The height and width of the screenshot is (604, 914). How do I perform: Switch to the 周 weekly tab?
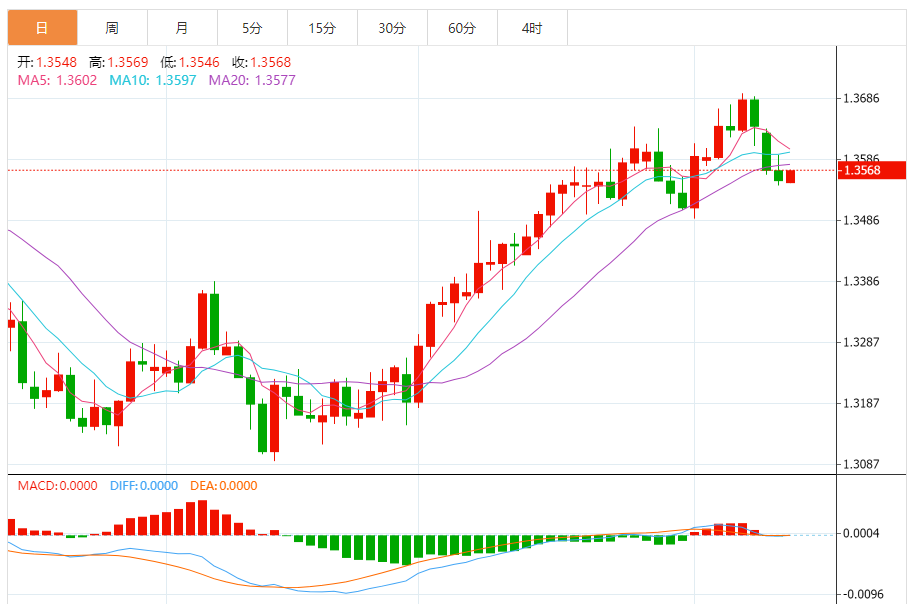(113, 27)
